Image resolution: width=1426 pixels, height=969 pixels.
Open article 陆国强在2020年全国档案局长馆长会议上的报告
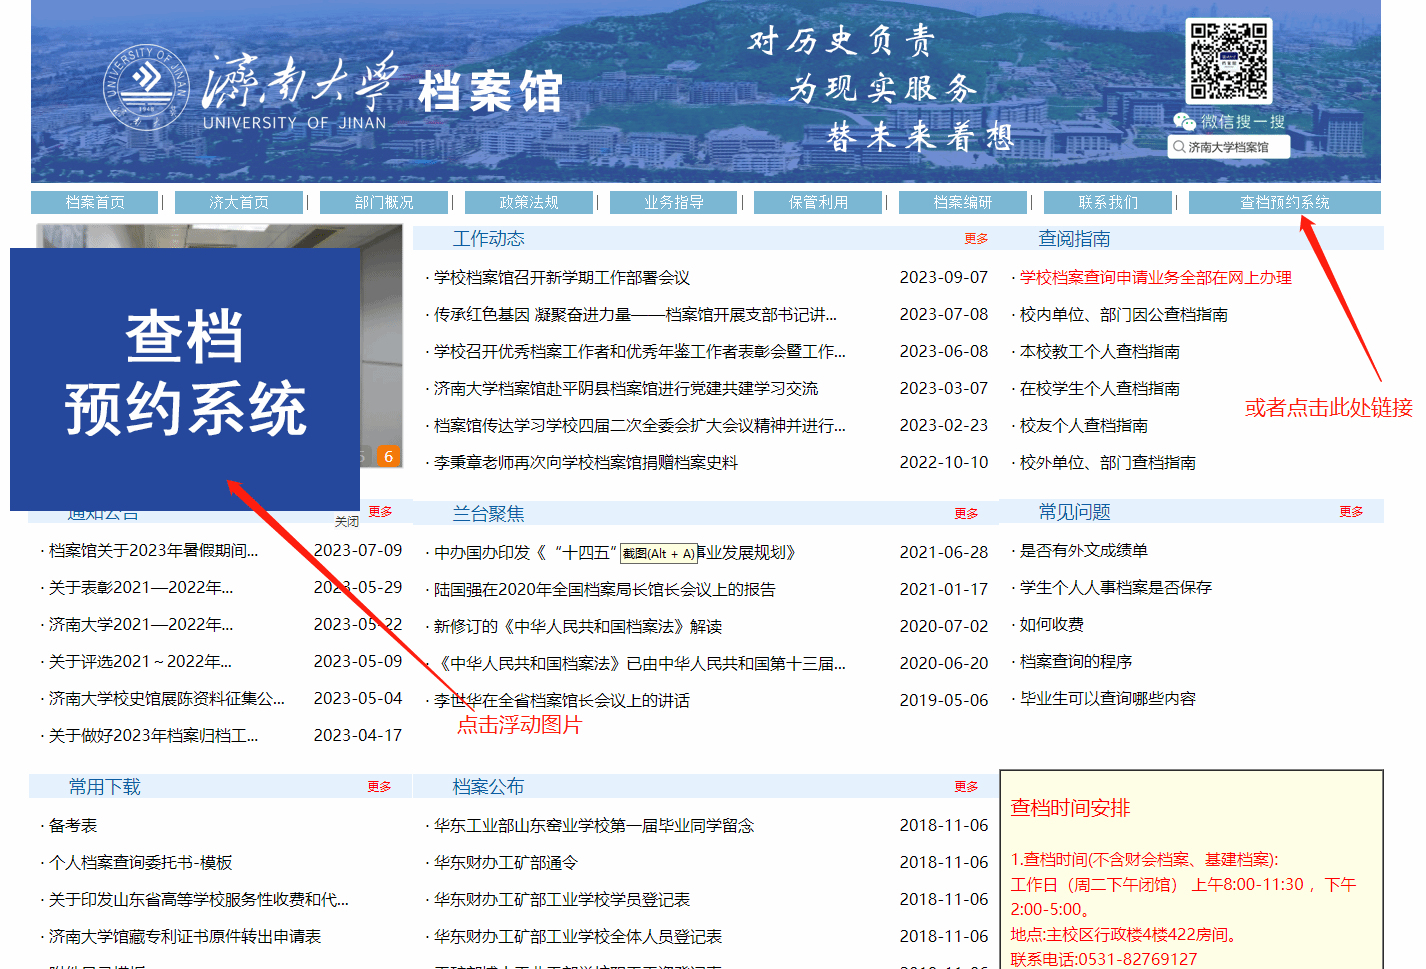605,589
